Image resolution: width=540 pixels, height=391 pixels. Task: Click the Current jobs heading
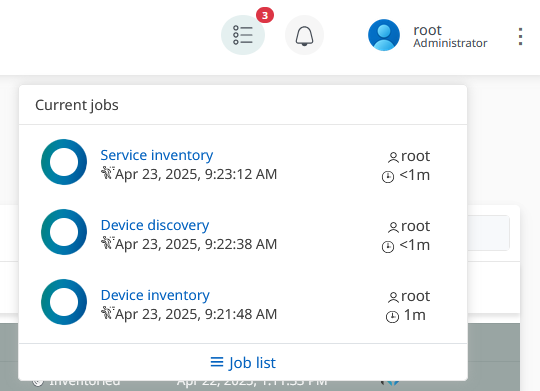[77, 105]
